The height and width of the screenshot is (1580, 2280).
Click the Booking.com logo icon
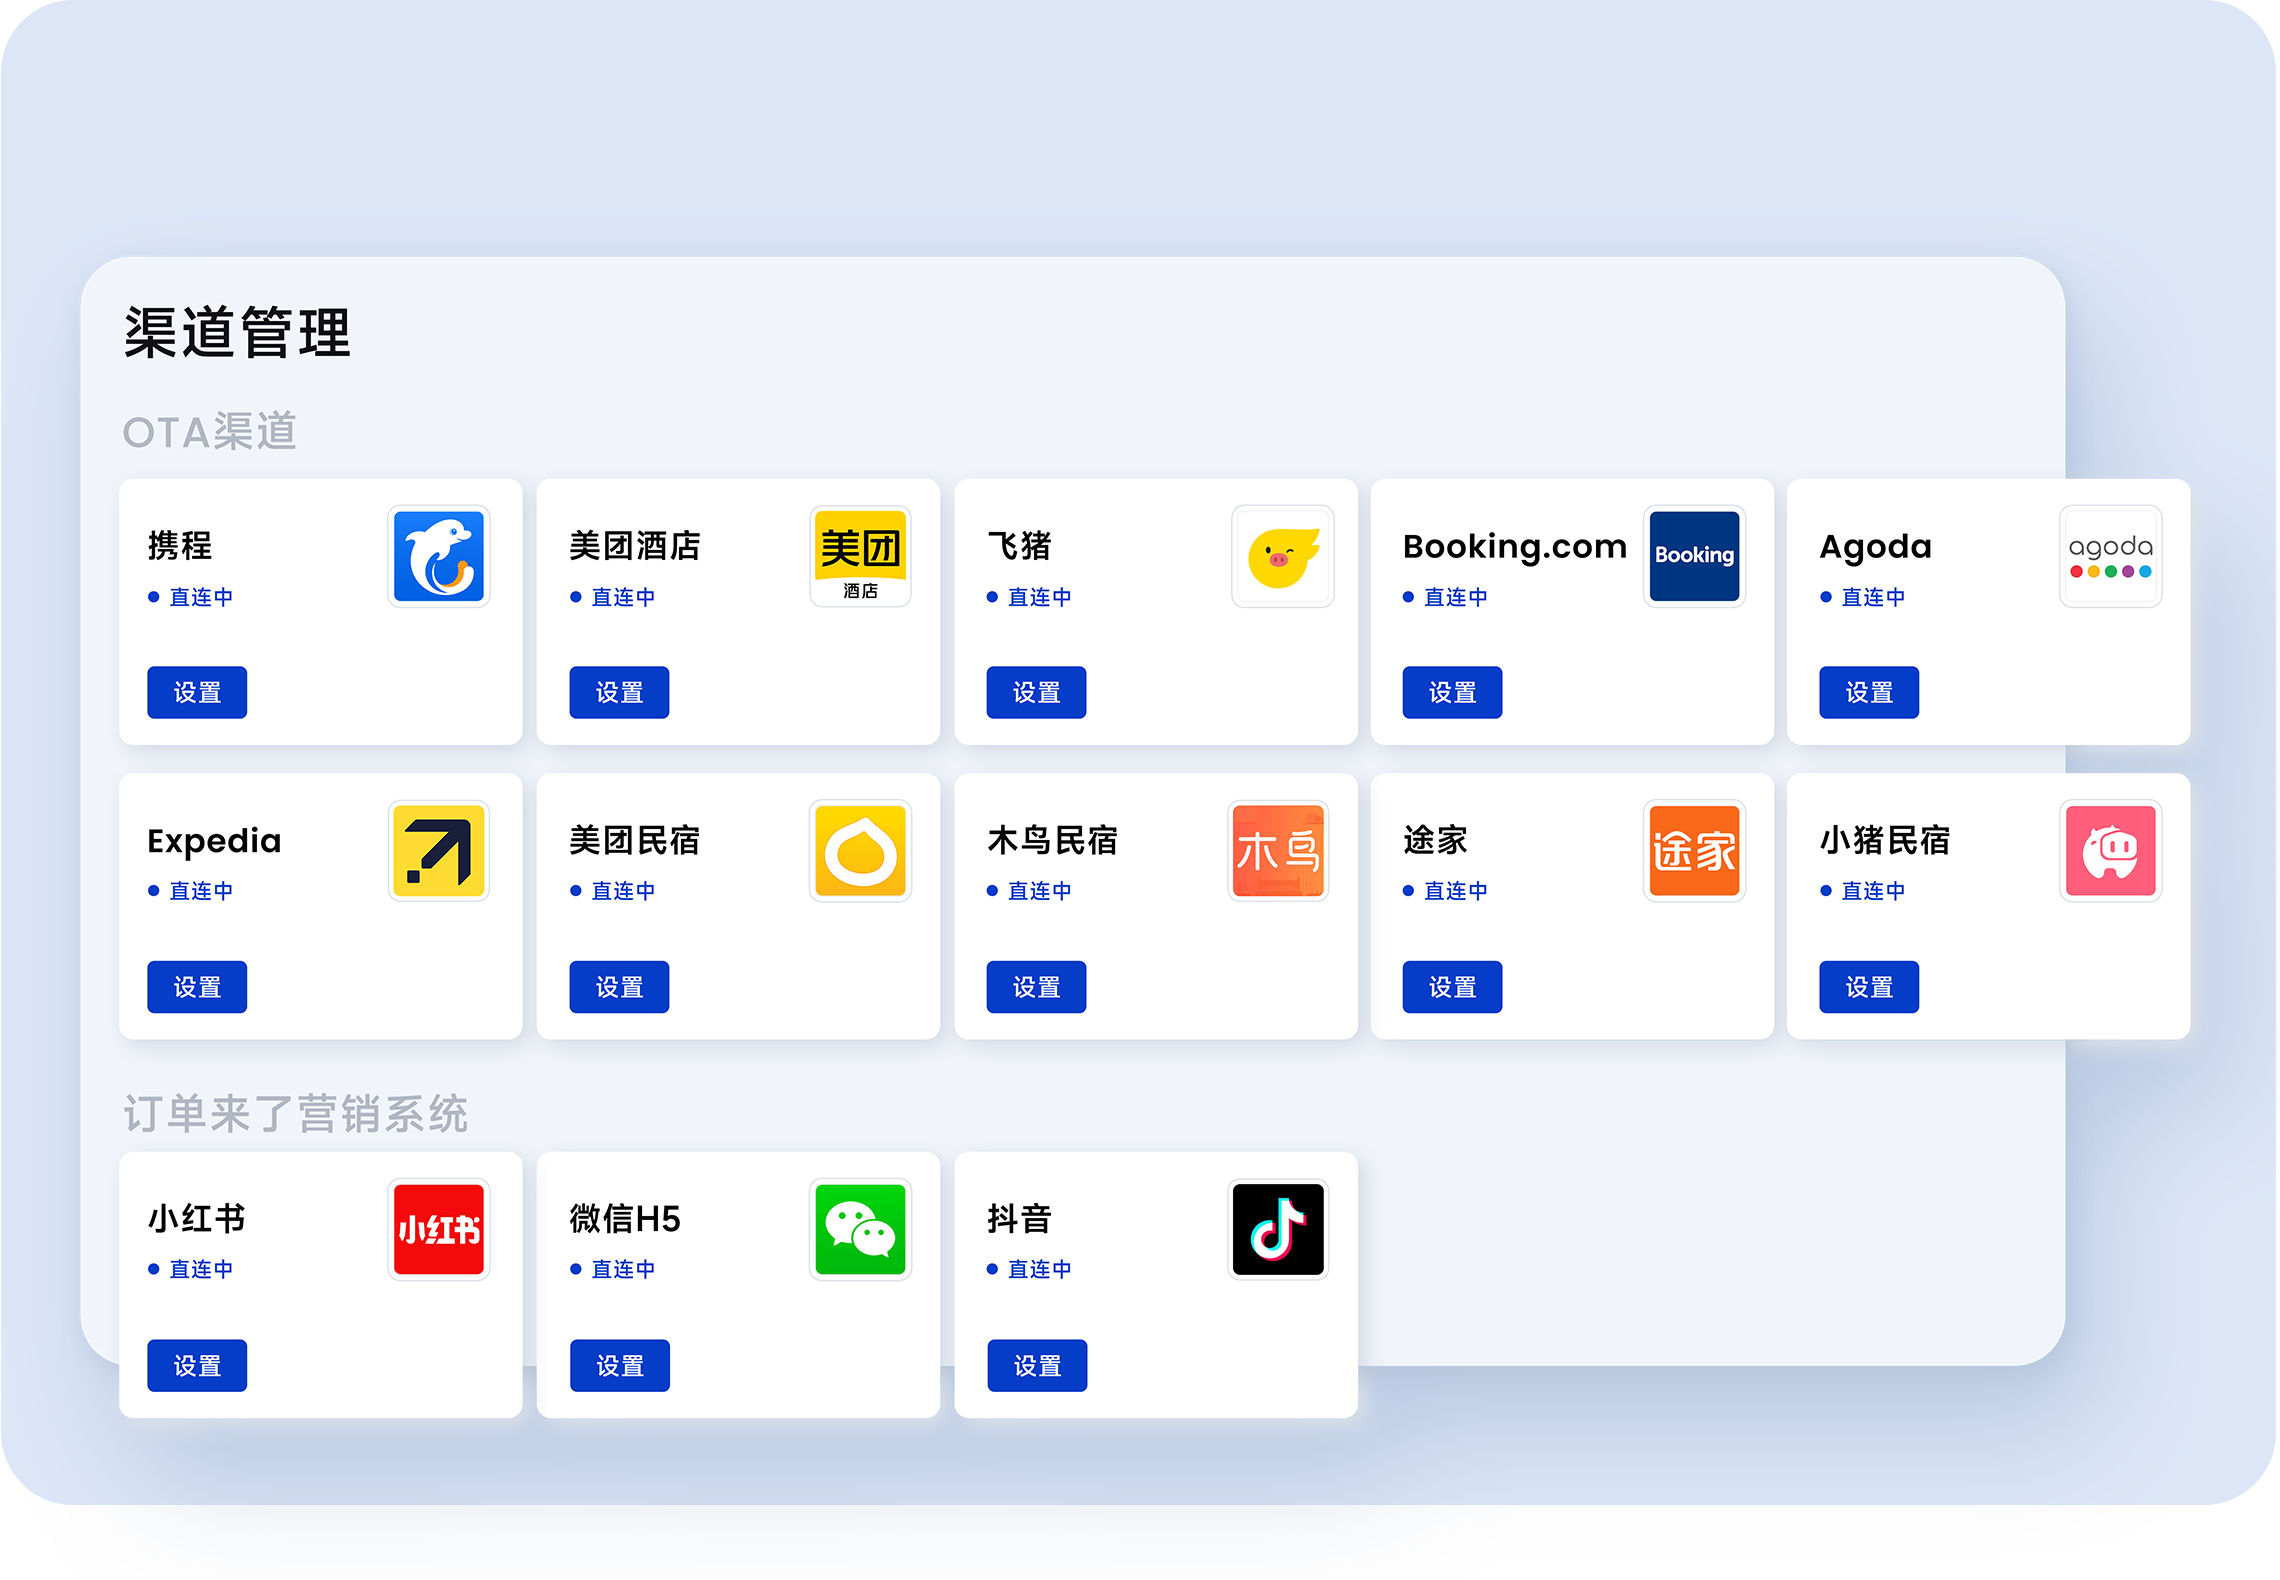[1694, 556]
